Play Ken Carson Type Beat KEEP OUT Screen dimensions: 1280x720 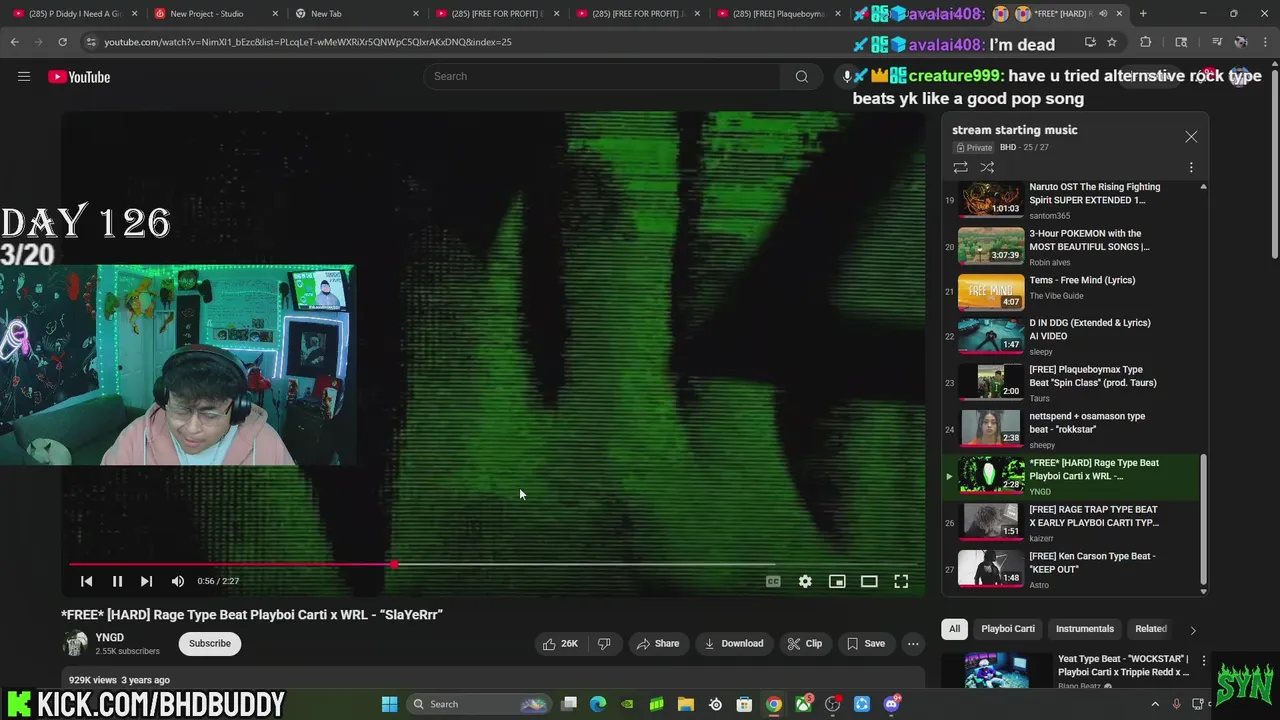pyautogui.click(x=1070, y=569)
